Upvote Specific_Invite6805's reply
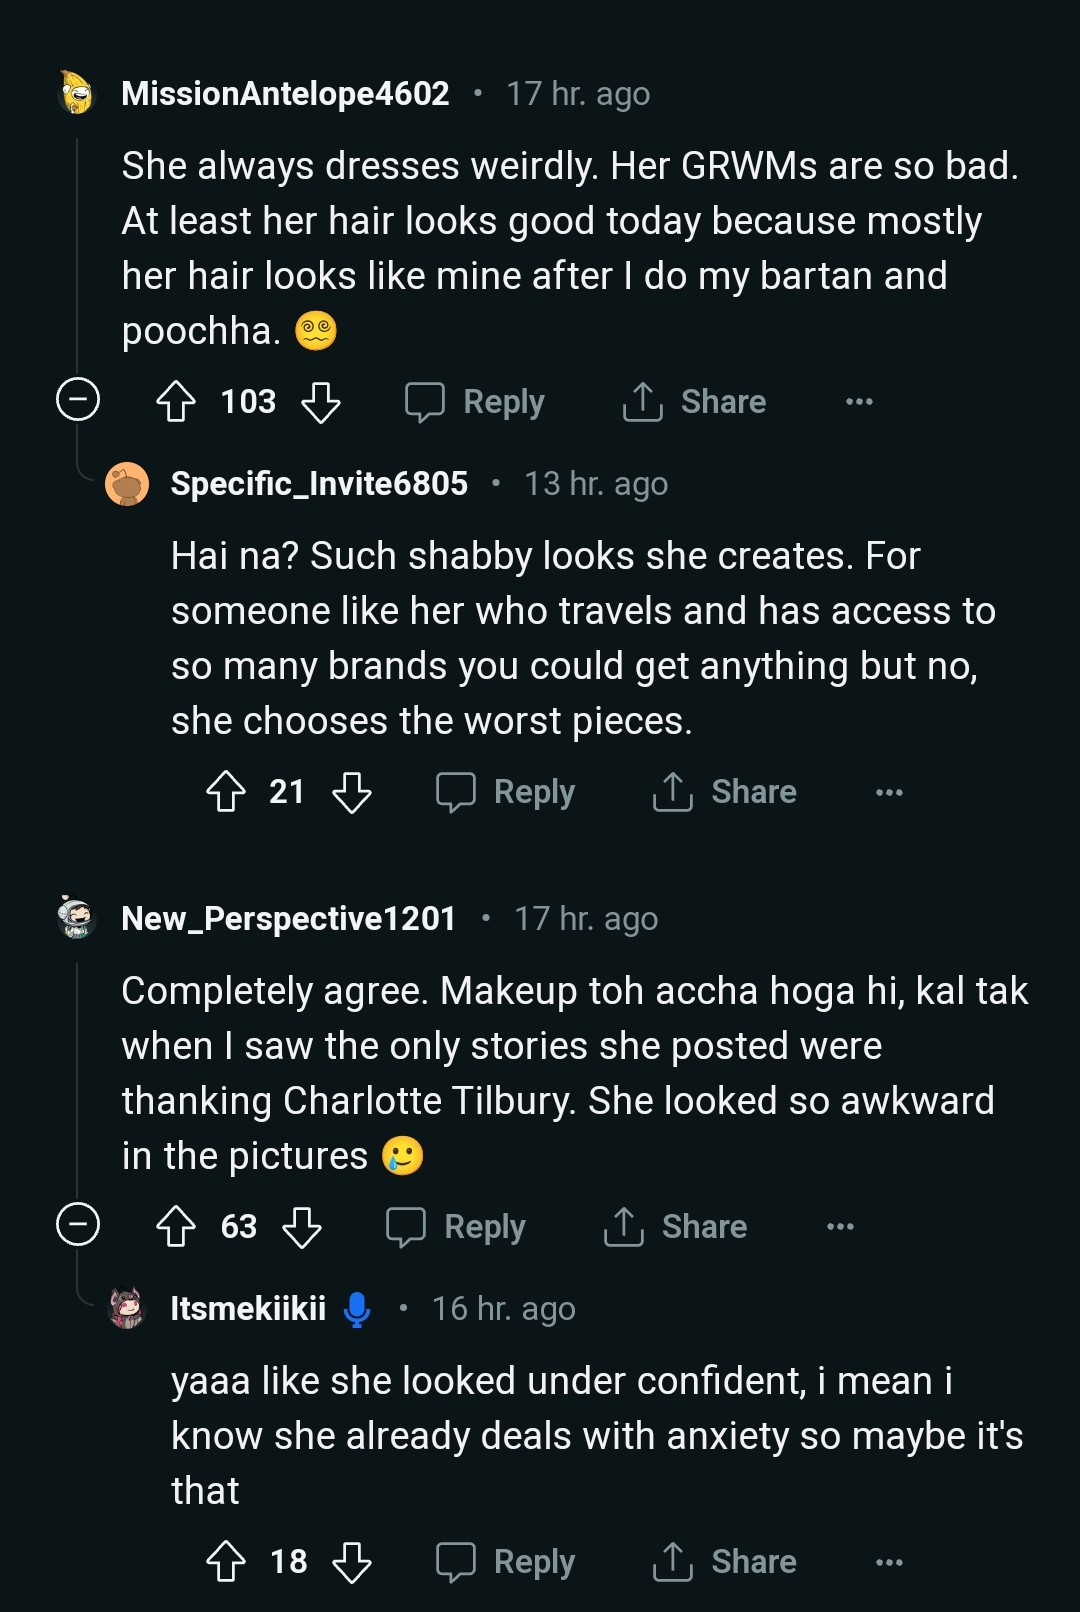 (226, 792)
